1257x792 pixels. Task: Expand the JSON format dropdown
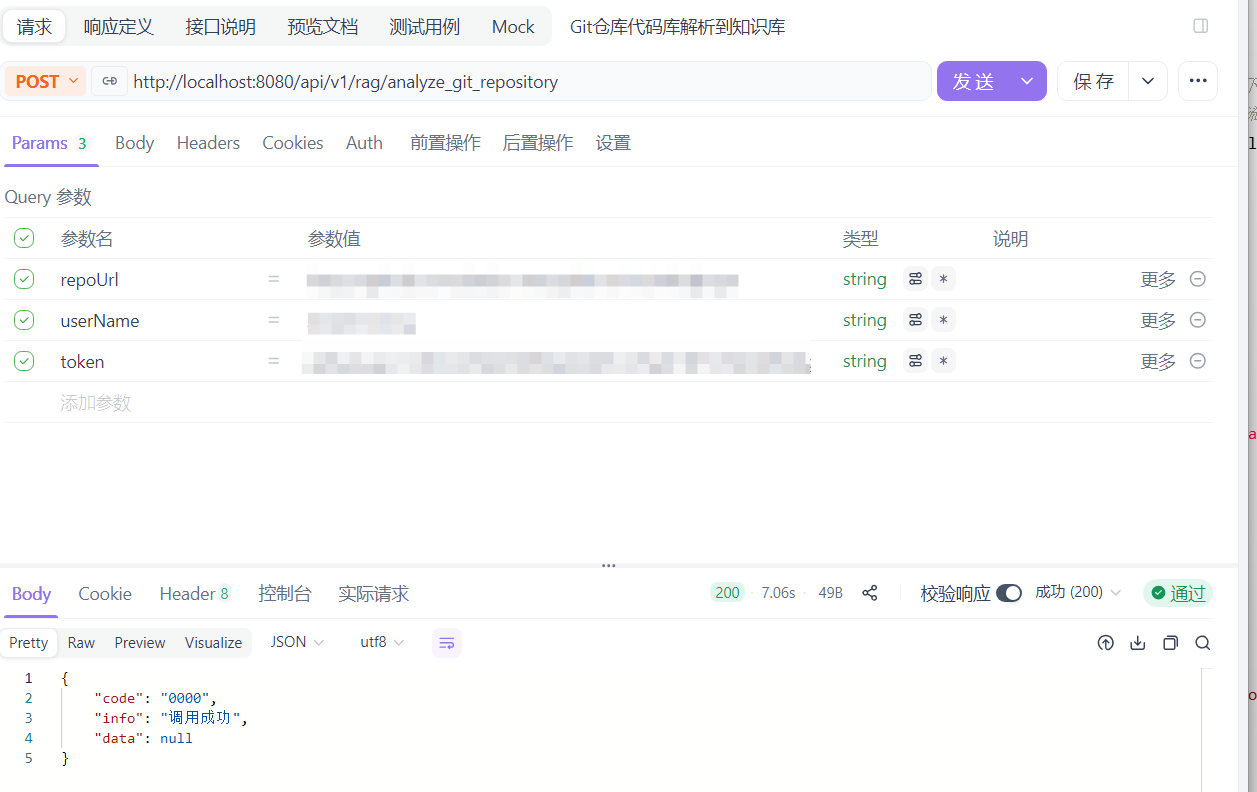click(297, 642)
